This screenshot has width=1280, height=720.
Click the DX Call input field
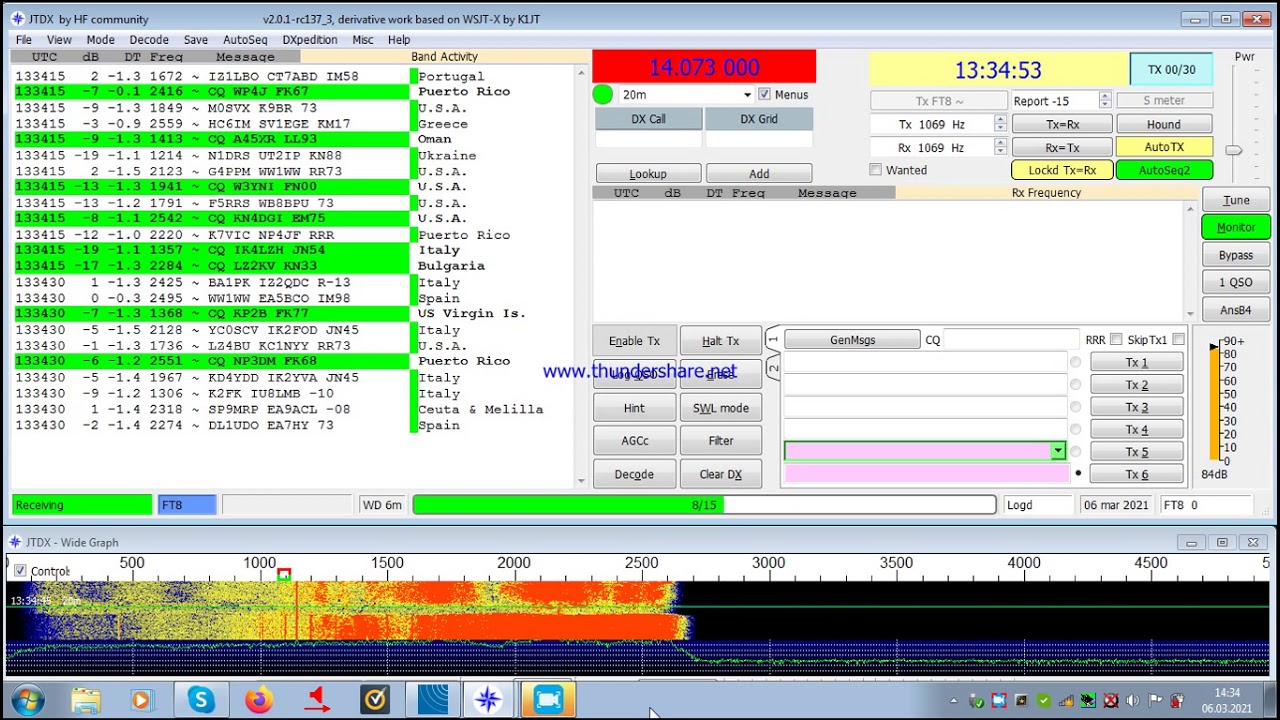(x=648, y=140)
